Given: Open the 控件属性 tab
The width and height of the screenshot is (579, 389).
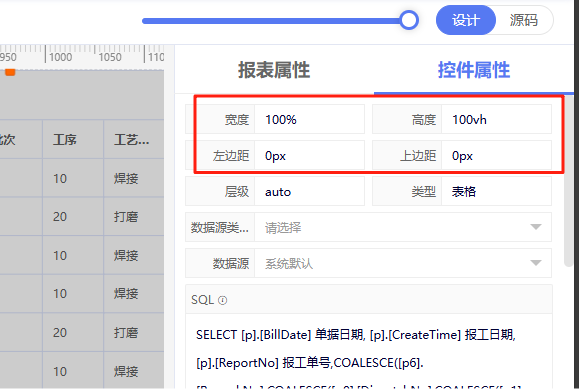Looking at the screenshot, I should click(474, 70).
